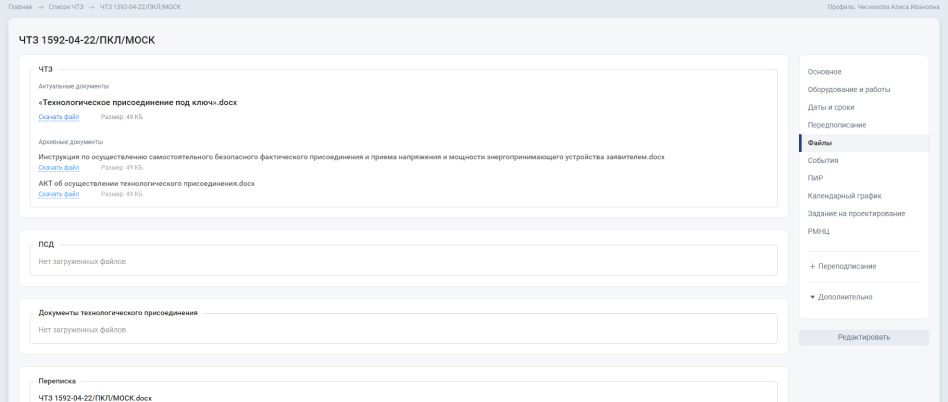Click the Архивные документы label
This screenshot has width=948, height=402.
[x=71, y=142]
